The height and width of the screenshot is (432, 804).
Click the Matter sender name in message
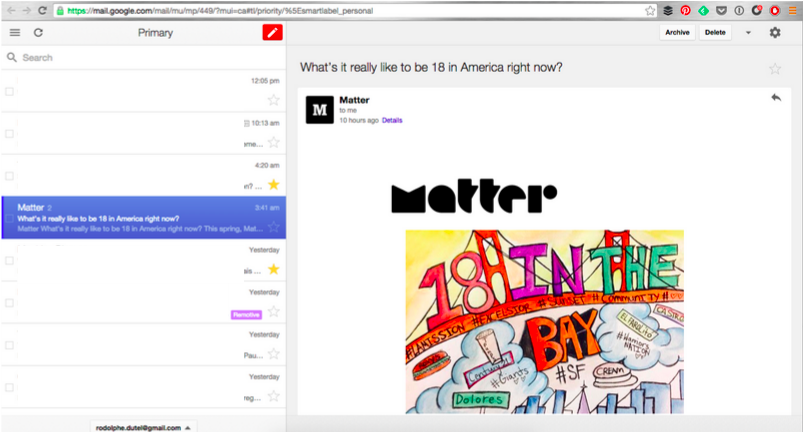(x=354, y=100)
